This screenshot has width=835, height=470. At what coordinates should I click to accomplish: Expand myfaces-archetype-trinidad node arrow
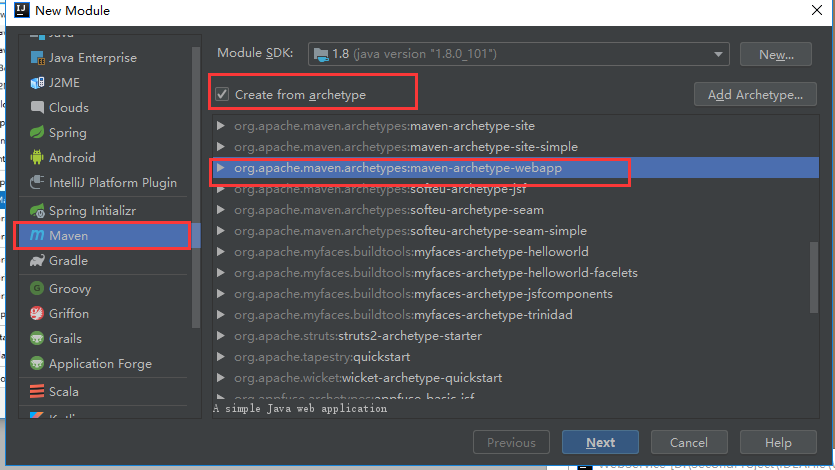220,315
